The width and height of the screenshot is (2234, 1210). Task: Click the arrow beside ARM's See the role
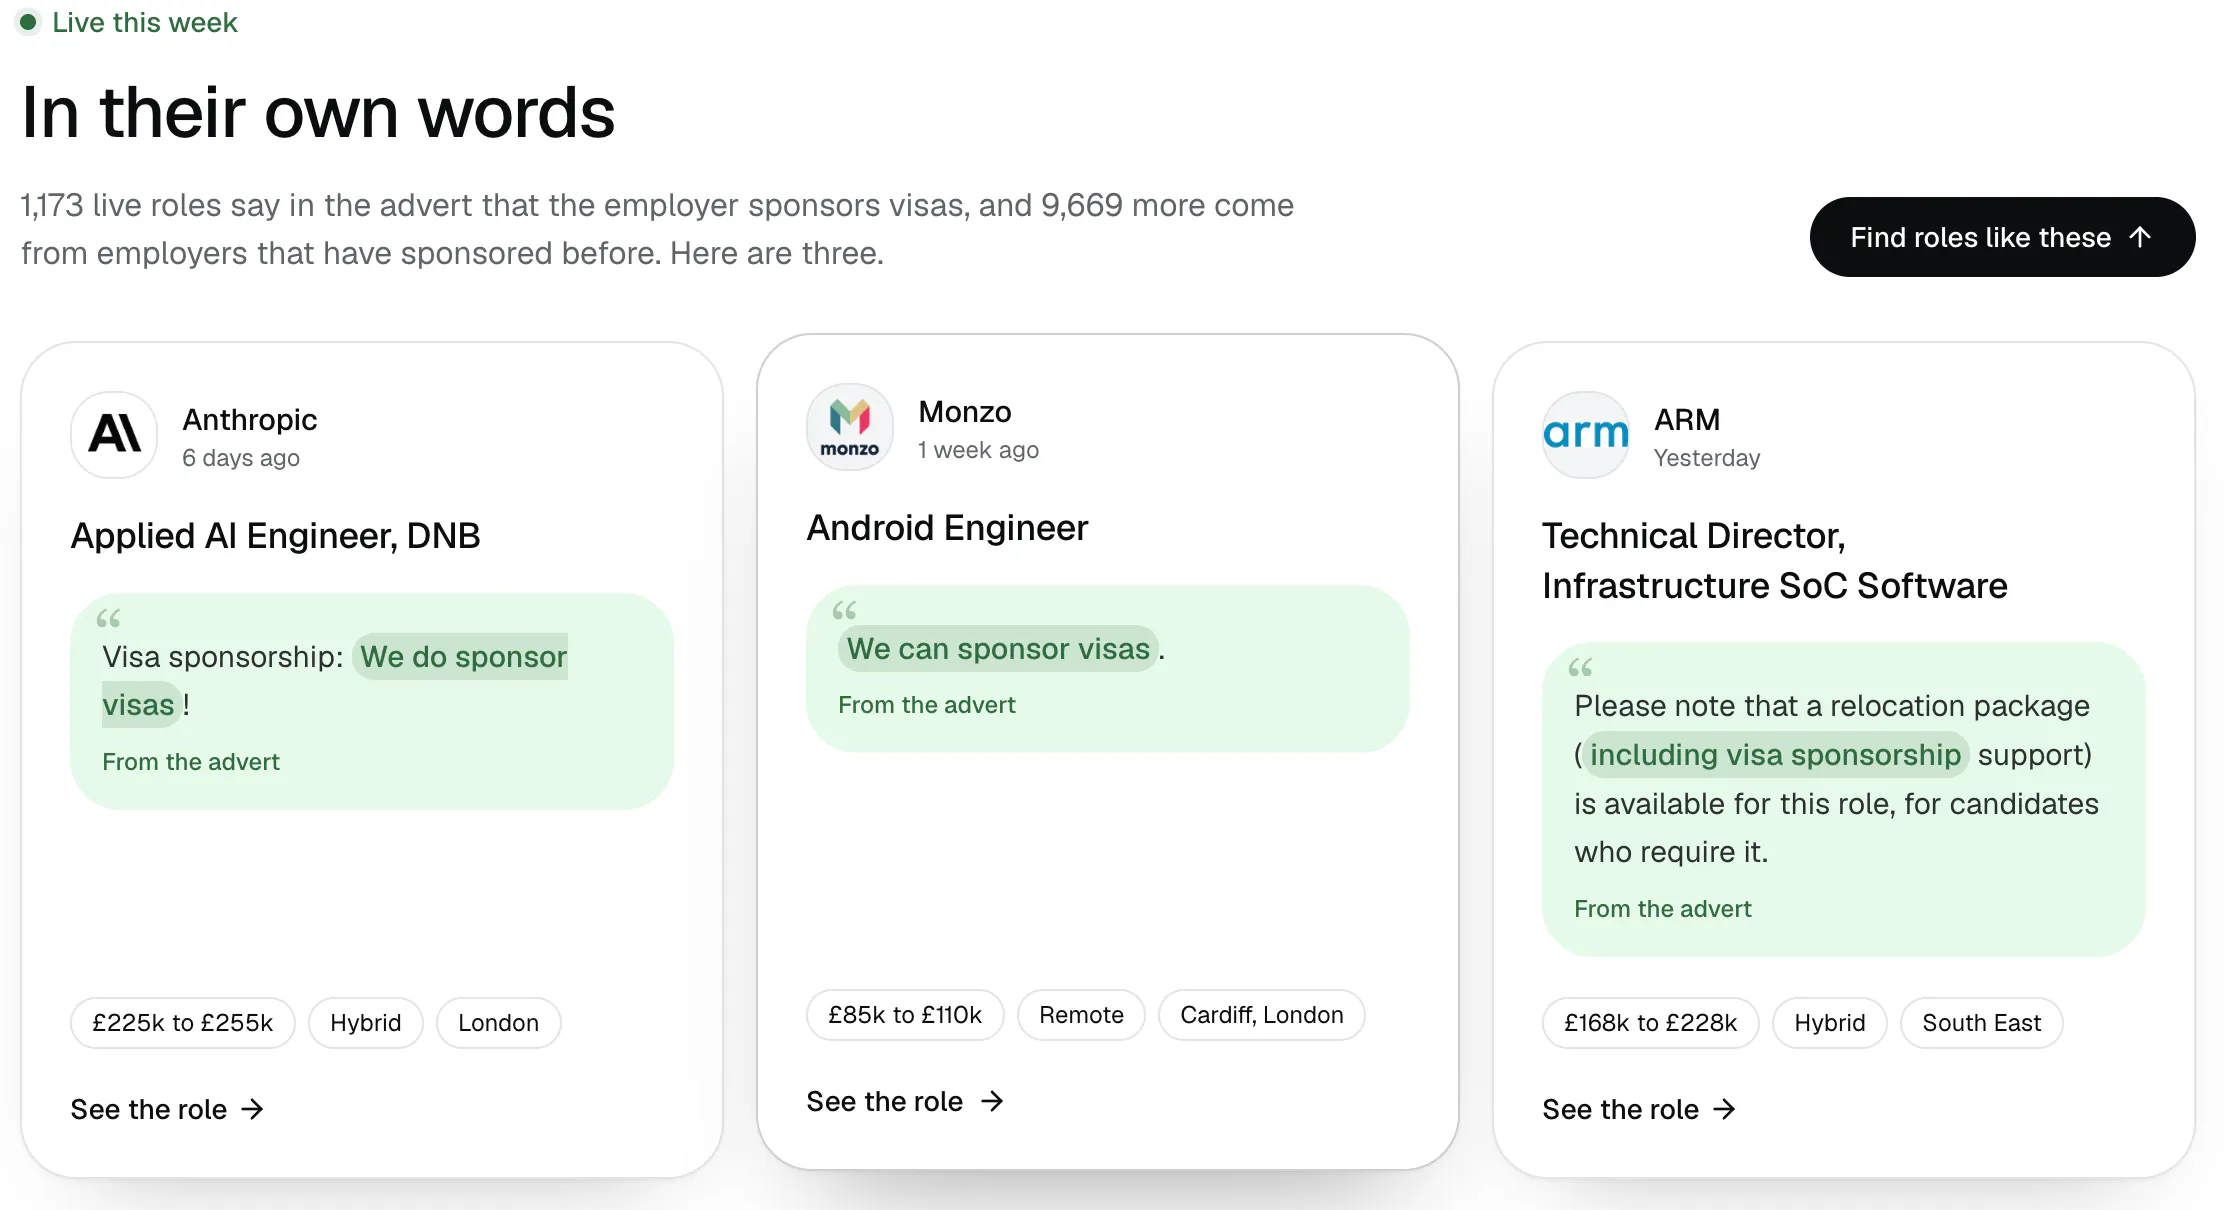(x=1725, y=1109)
